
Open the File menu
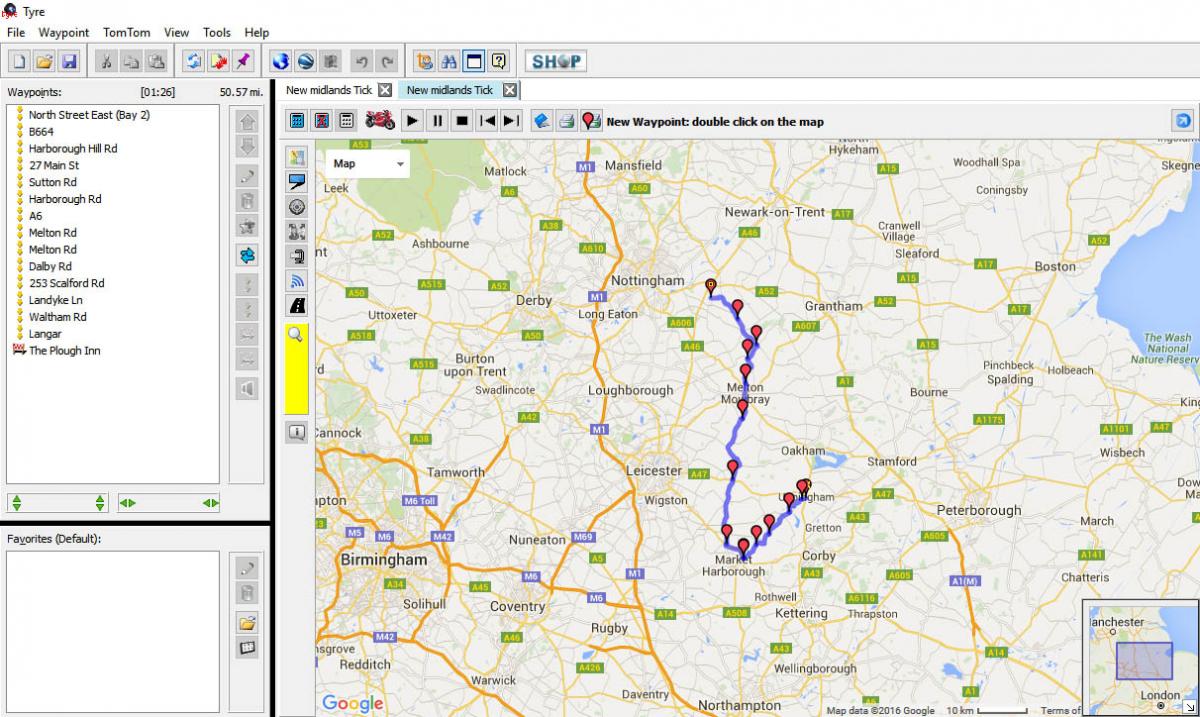pyautogui.click(x=16, y=32)
